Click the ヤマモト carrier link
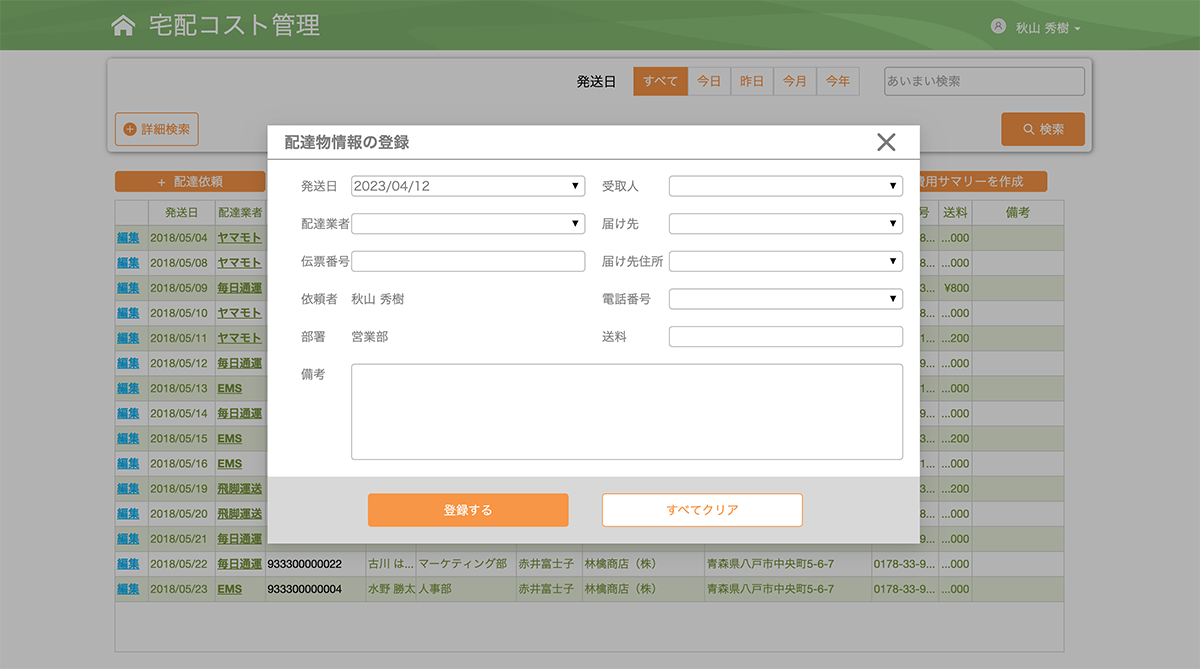The width and height of the screenshot is (1200, 669). 238,237
